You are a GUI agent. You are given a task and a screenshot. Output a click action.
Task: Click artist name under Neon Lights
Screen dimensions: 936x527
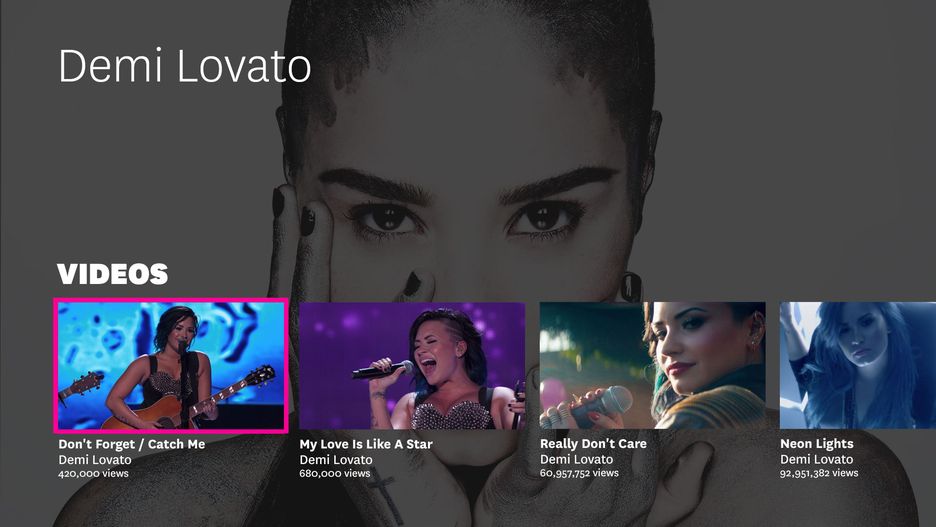click(817, 460)
